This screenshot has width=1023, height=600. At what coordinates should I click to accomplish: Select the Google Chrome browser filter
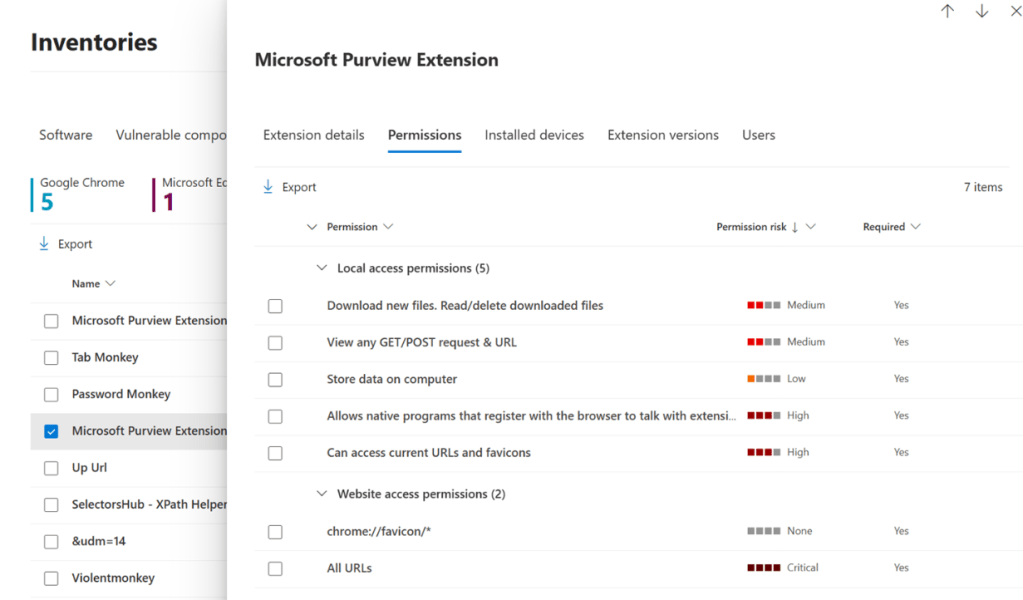point(82,194)
